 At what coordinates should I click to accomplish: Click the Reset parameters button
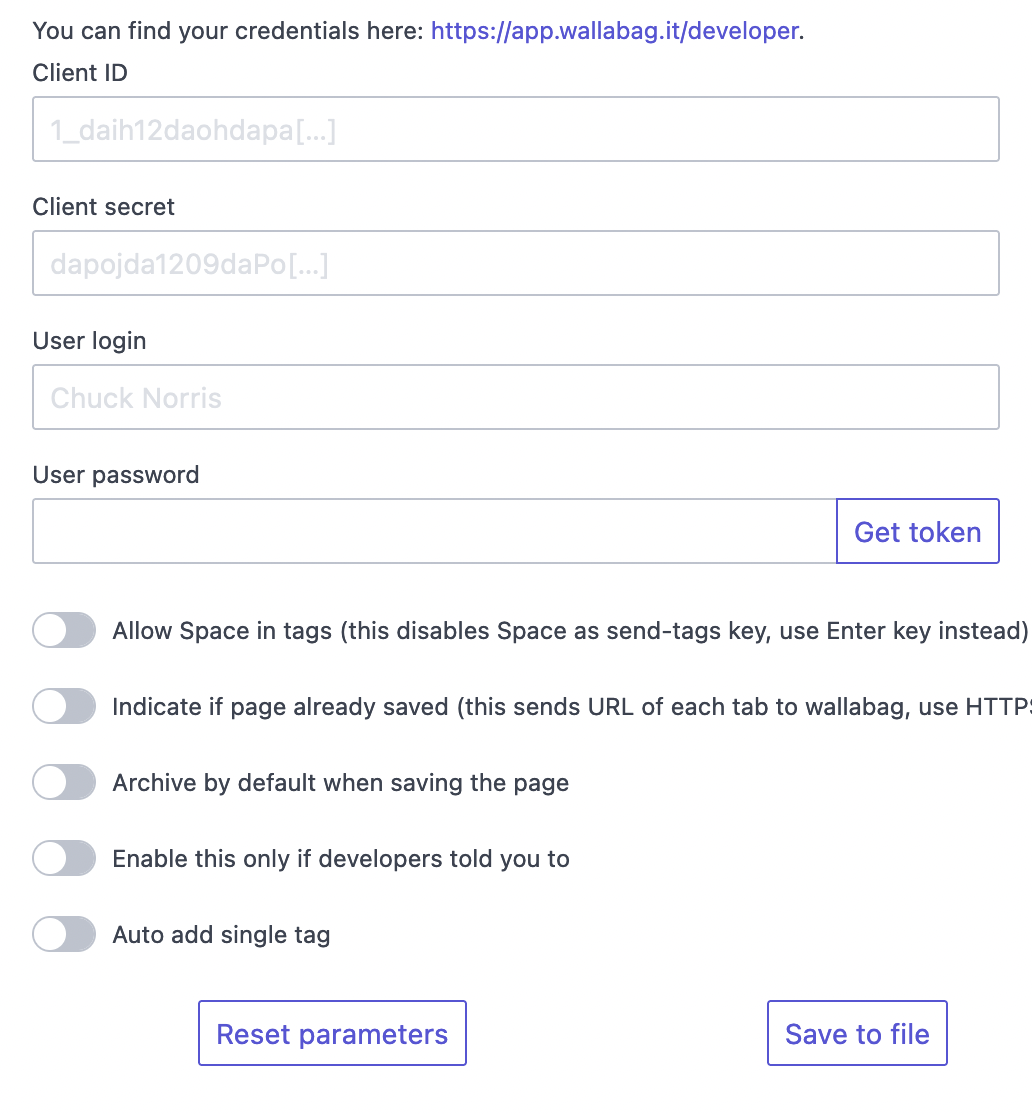pyautogui.click(x=332, y=1034)
